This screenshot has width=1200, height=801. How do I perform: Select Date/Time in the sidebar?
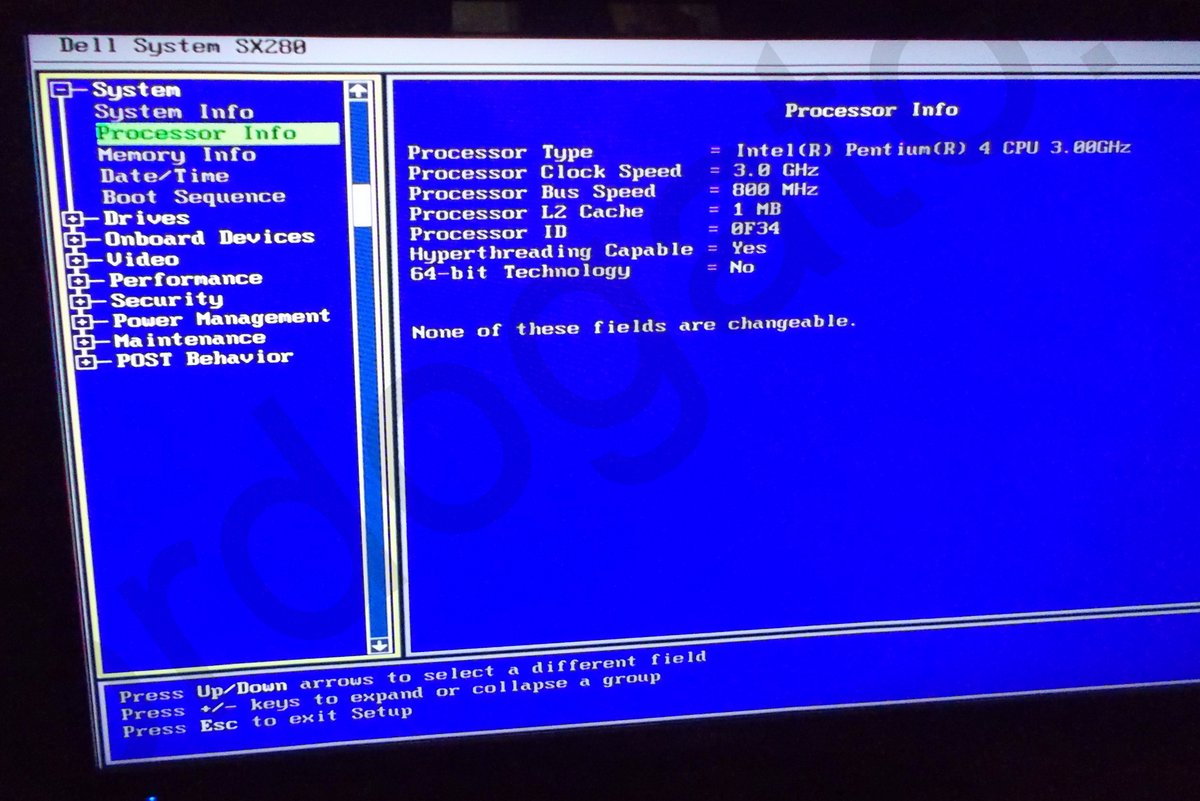coord(165,175)
